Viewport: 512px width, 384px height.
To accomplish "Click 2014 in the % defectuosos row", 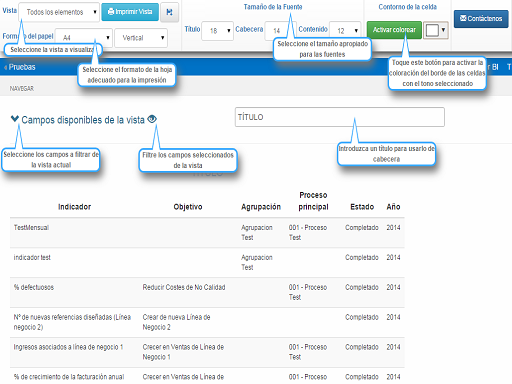I will [x=393, y=287].
